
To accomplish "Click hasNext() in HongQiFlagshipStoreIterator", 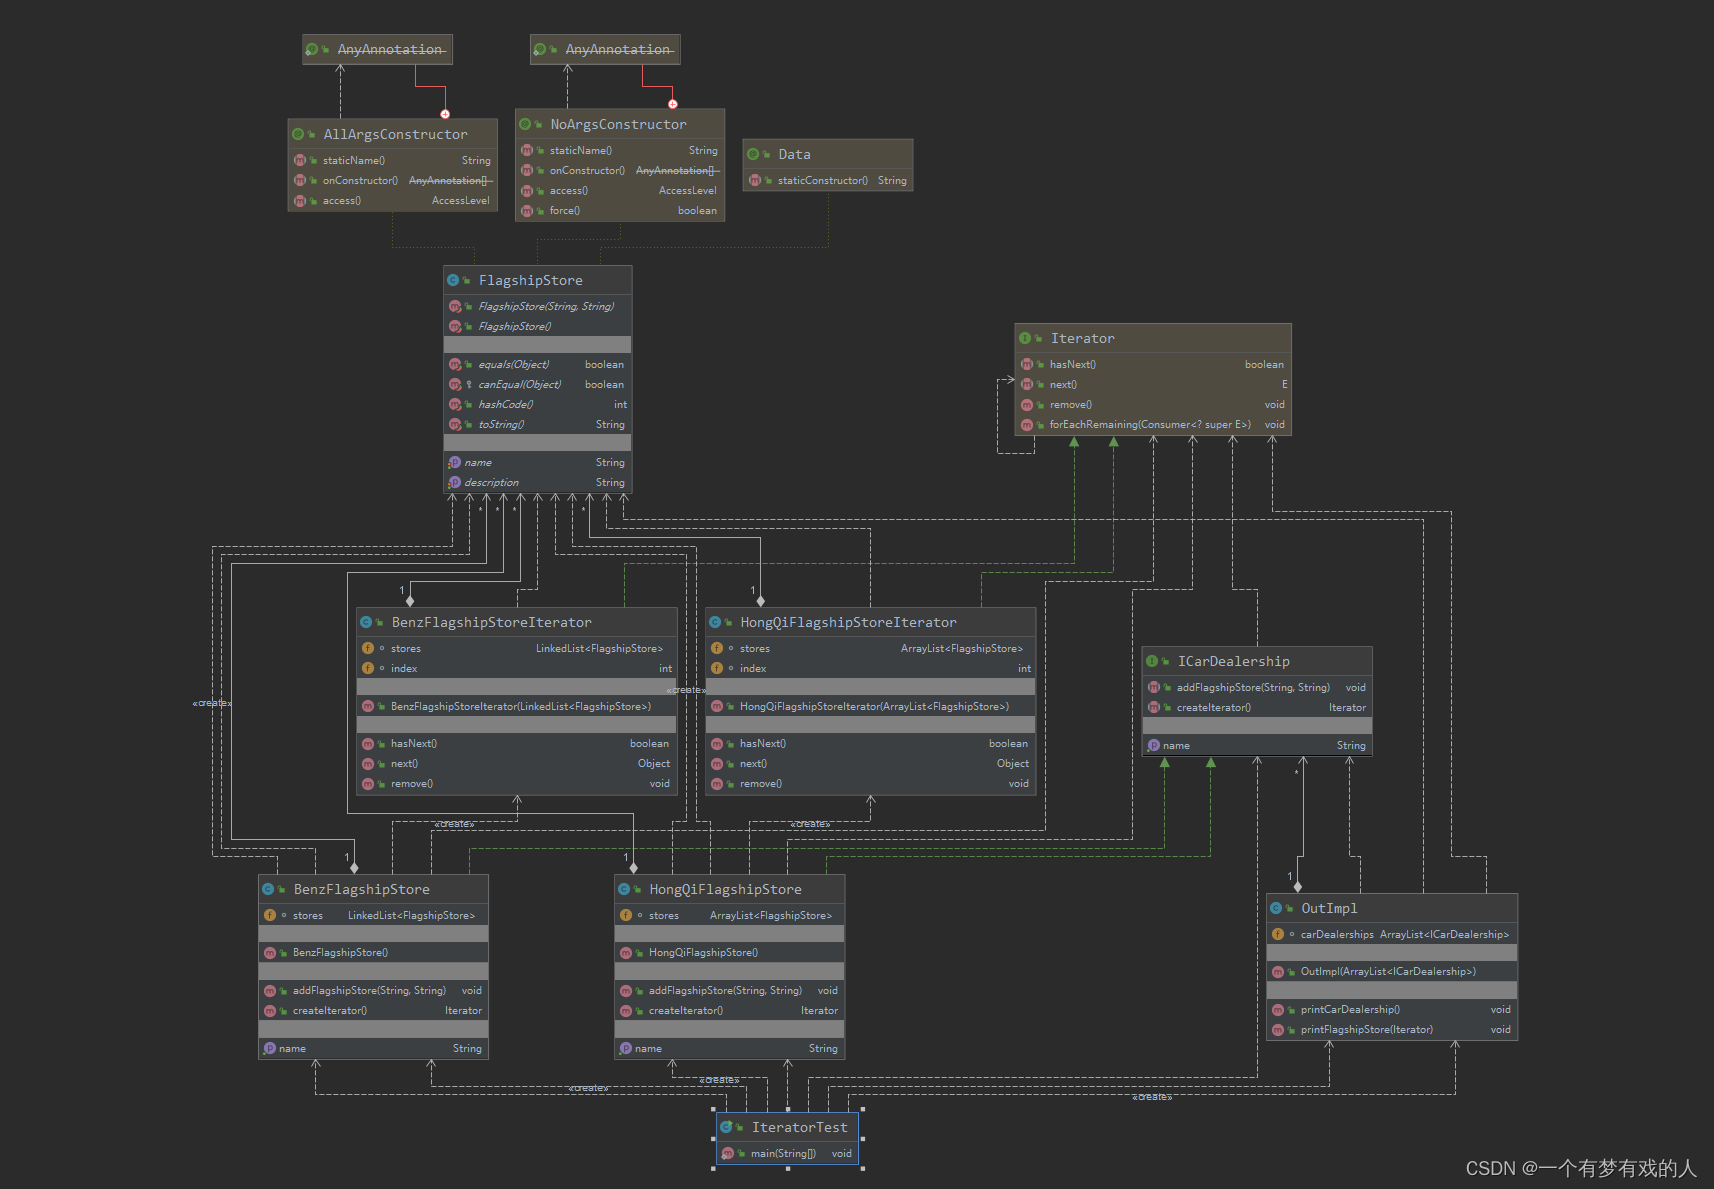I will point(869,744).
